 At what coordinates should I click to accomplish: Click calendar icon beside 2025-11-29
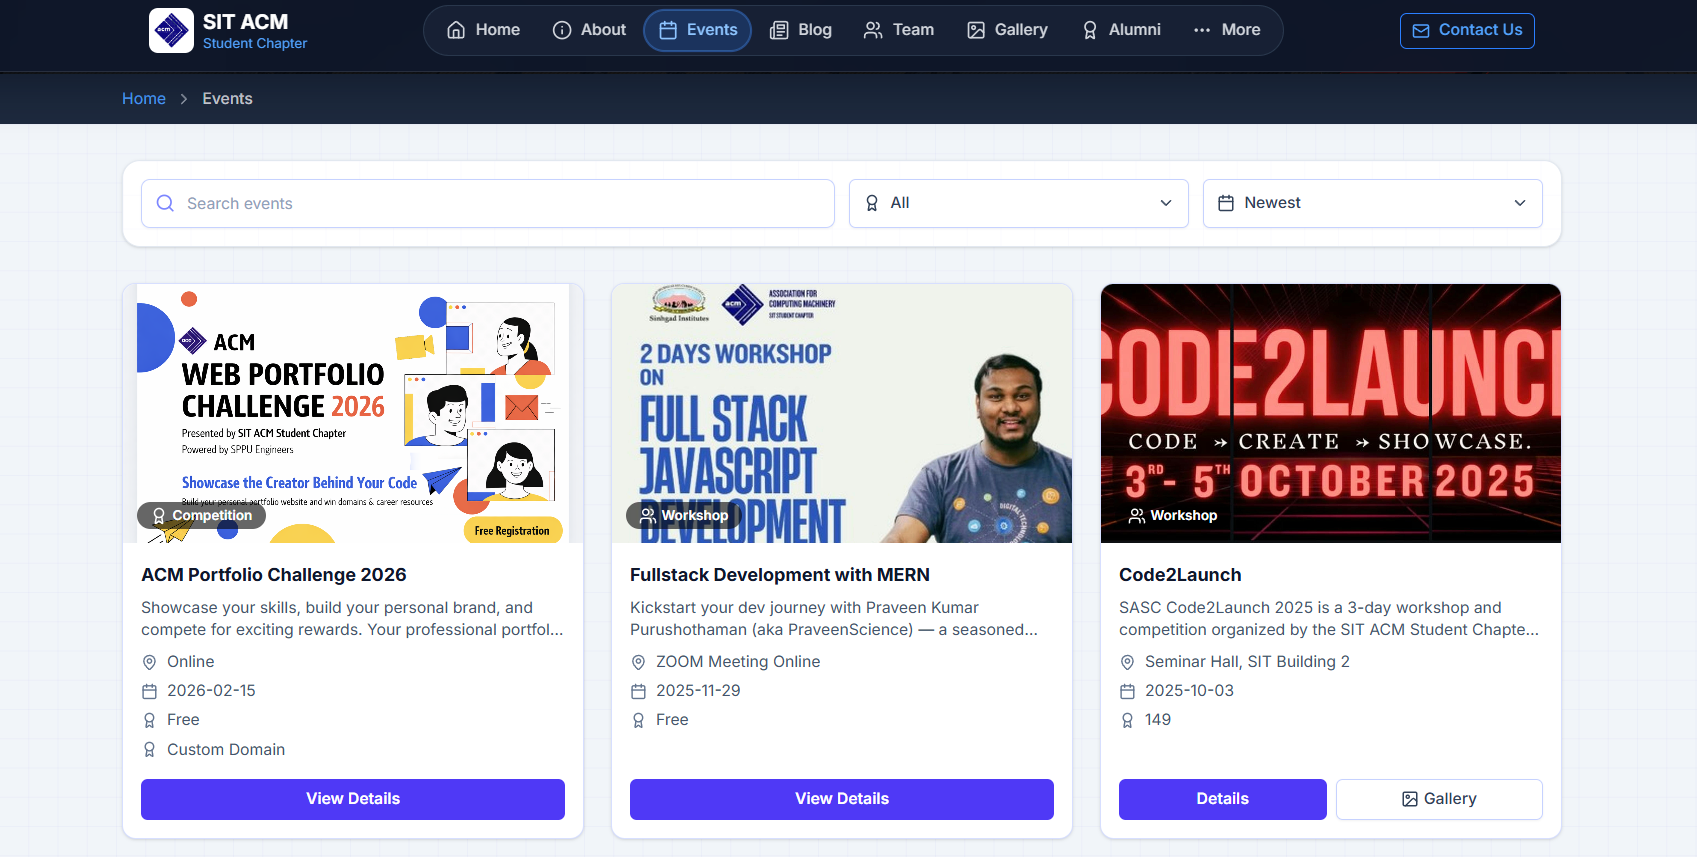638,691
